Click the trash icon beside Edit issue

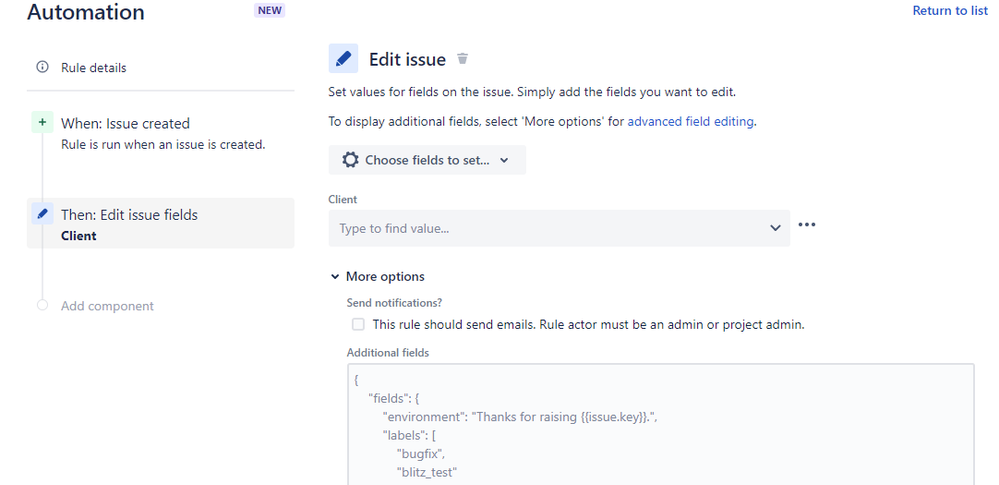coord(462,59)
